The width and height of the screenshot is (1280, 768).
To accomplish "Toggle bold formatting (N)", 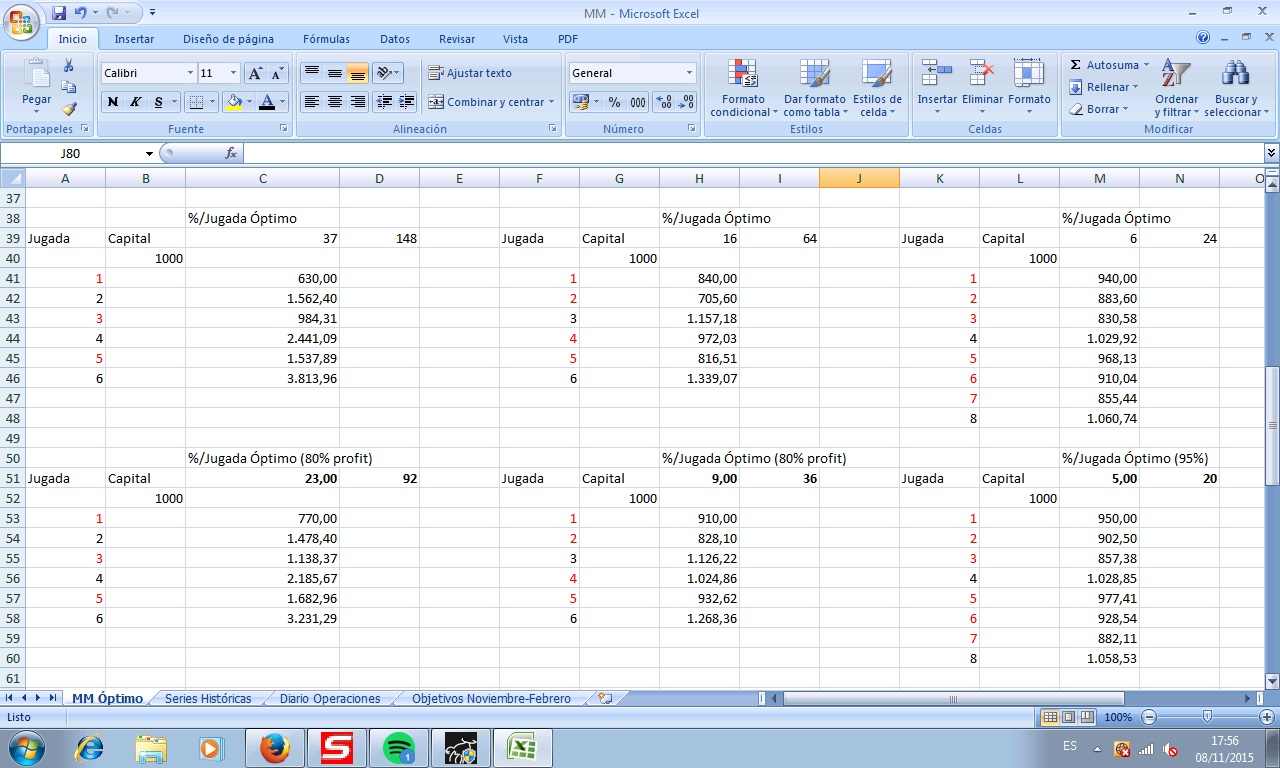I will pyautogui.click(x=113, y=102).
